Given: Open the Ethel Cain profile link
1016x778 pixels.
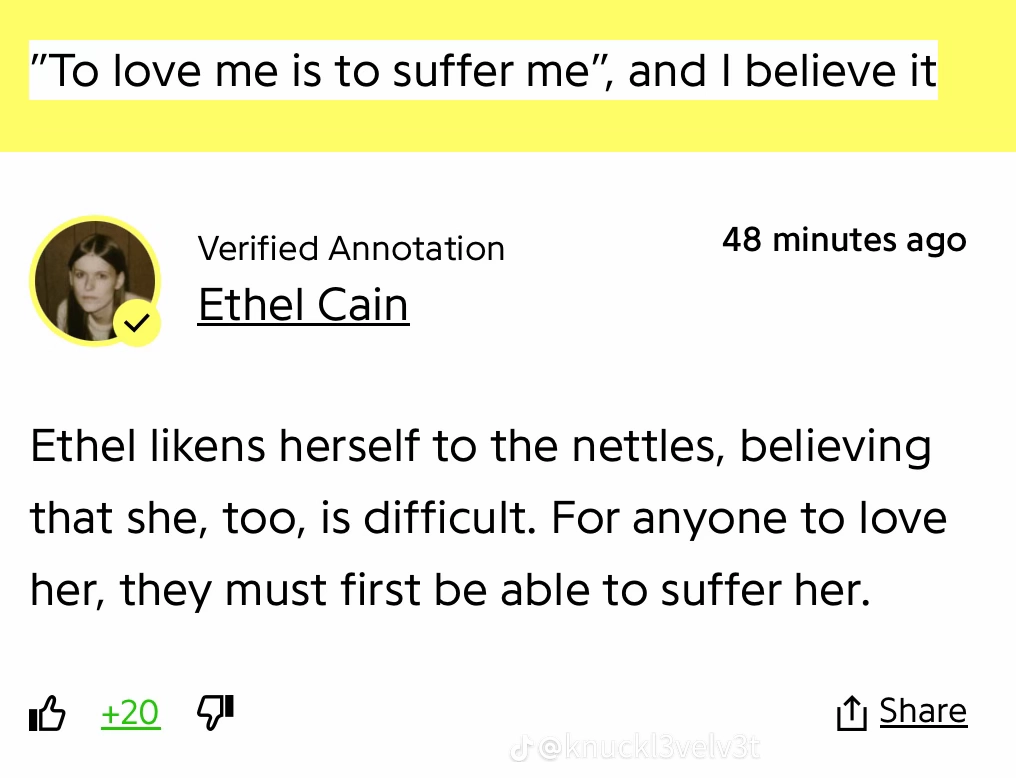Looking at the screenshot, I should pyautogui.click(x=303, y=304).
